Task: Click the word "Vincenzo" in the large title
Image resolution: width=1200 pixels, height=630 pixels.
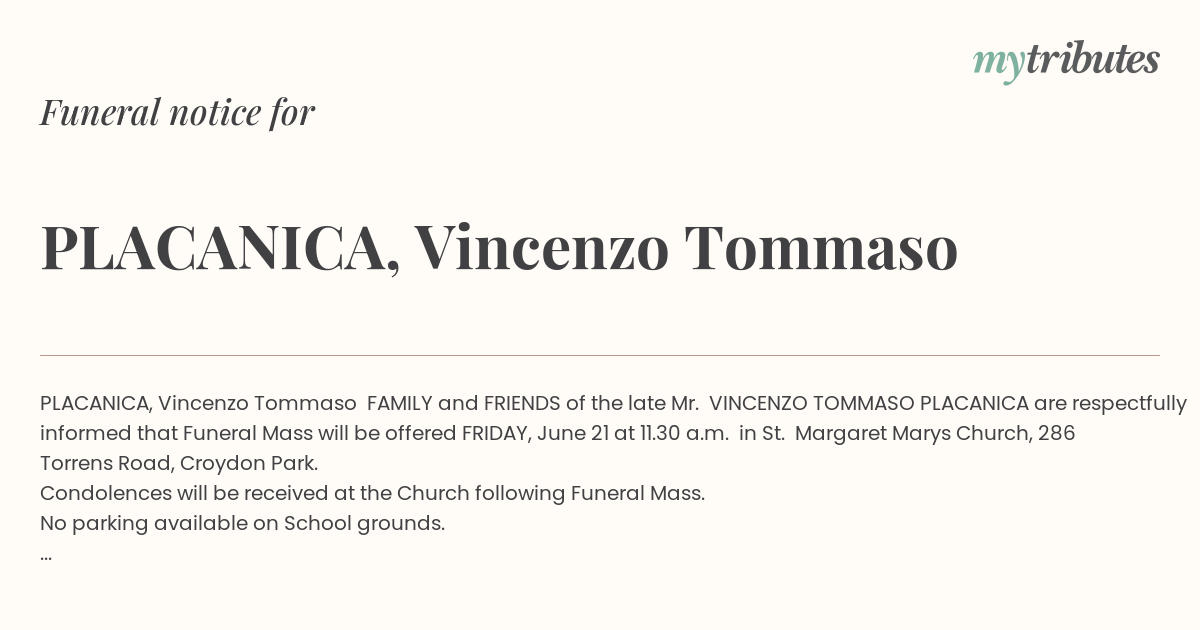Action: click(x=542, y=248)
